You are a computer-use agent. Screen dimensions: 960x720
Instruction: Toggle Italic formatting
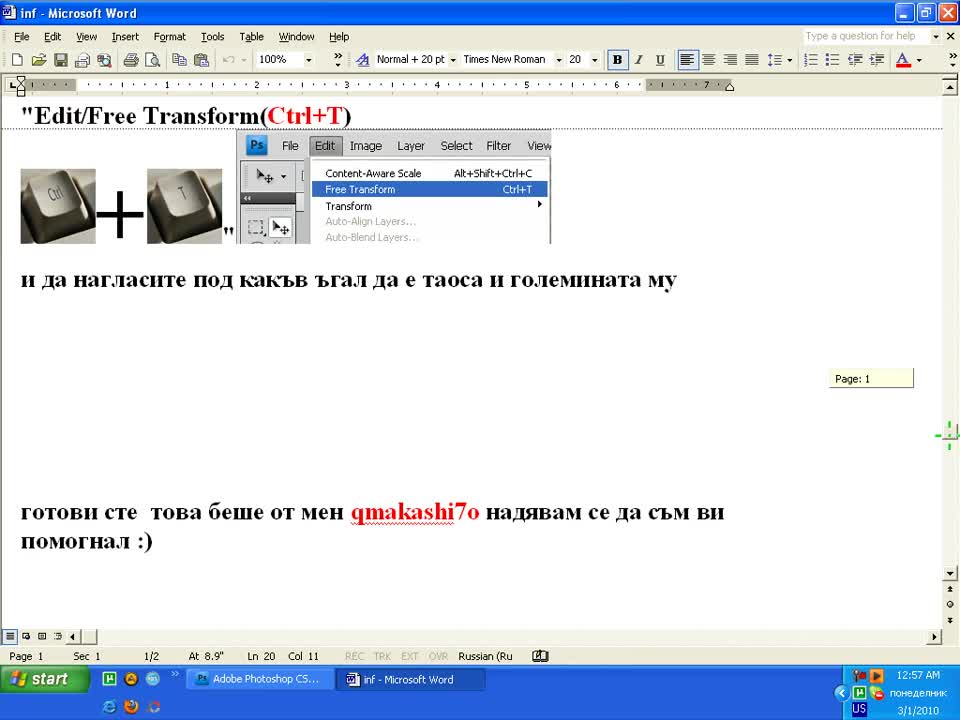[639, 60]
